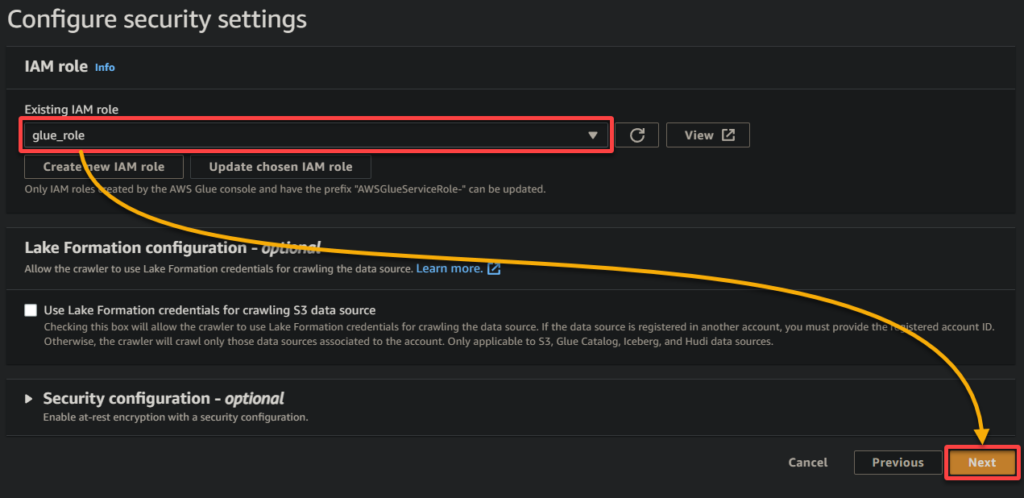Cancel the crawler configuration
The width and height of the screenshot is (1024, 498).
808,462
